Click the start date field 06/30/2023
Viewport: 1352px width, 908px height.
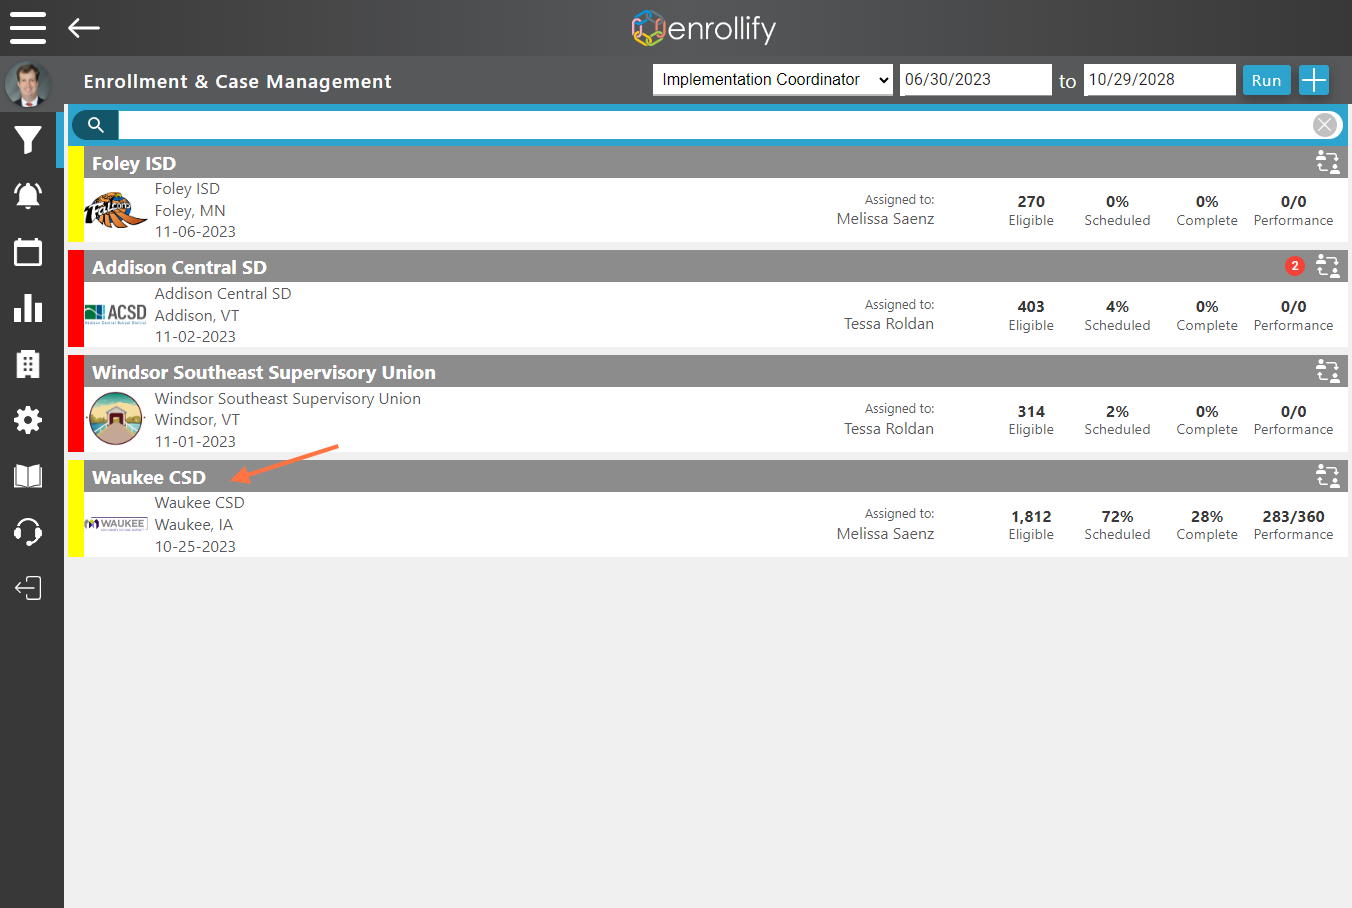point(976,80)
